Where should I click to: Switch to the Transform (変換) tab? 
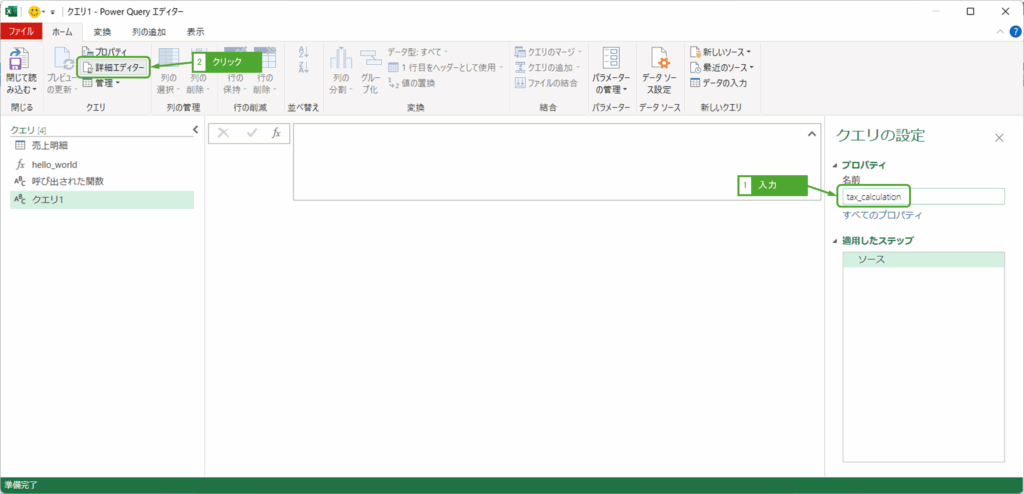point(102,32)
